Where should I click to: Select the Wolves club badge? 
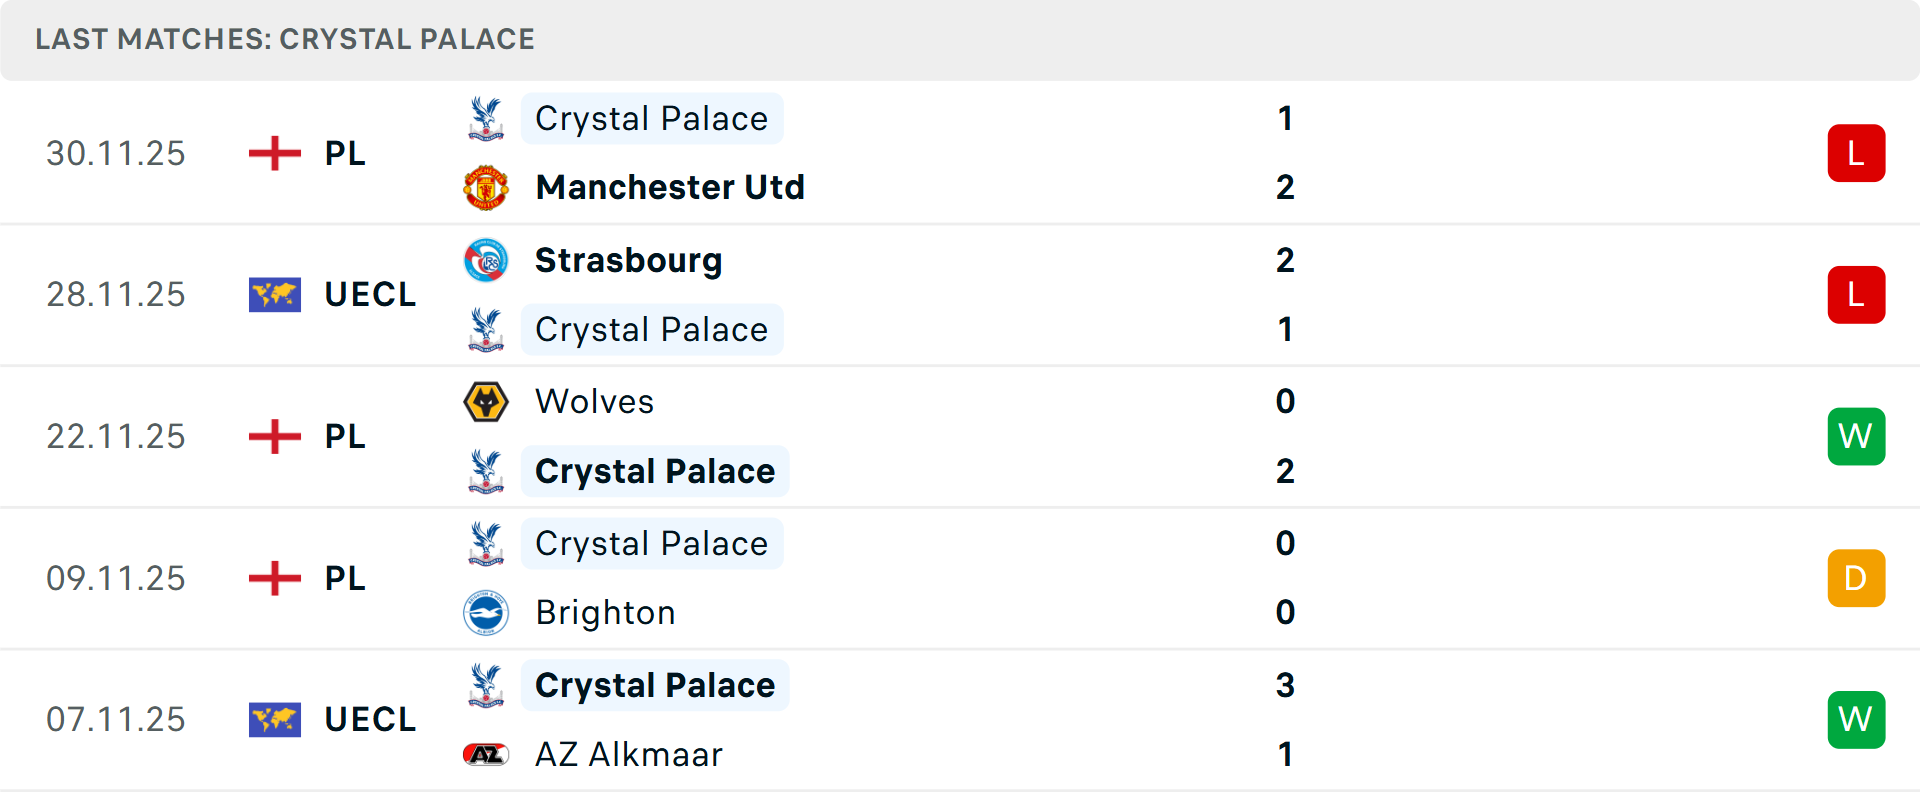tap(486, 401)
